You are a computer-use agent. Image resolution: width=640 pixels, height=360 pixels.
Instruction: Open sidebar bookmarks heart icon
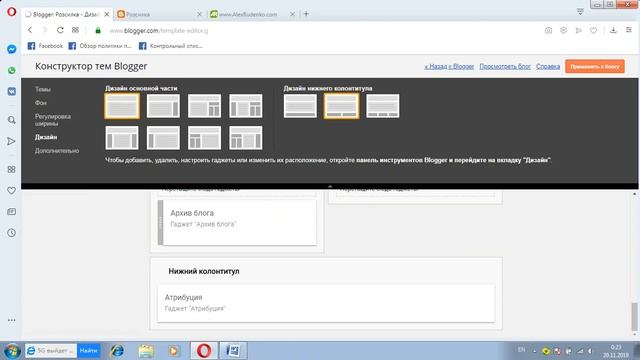[11, 191]
